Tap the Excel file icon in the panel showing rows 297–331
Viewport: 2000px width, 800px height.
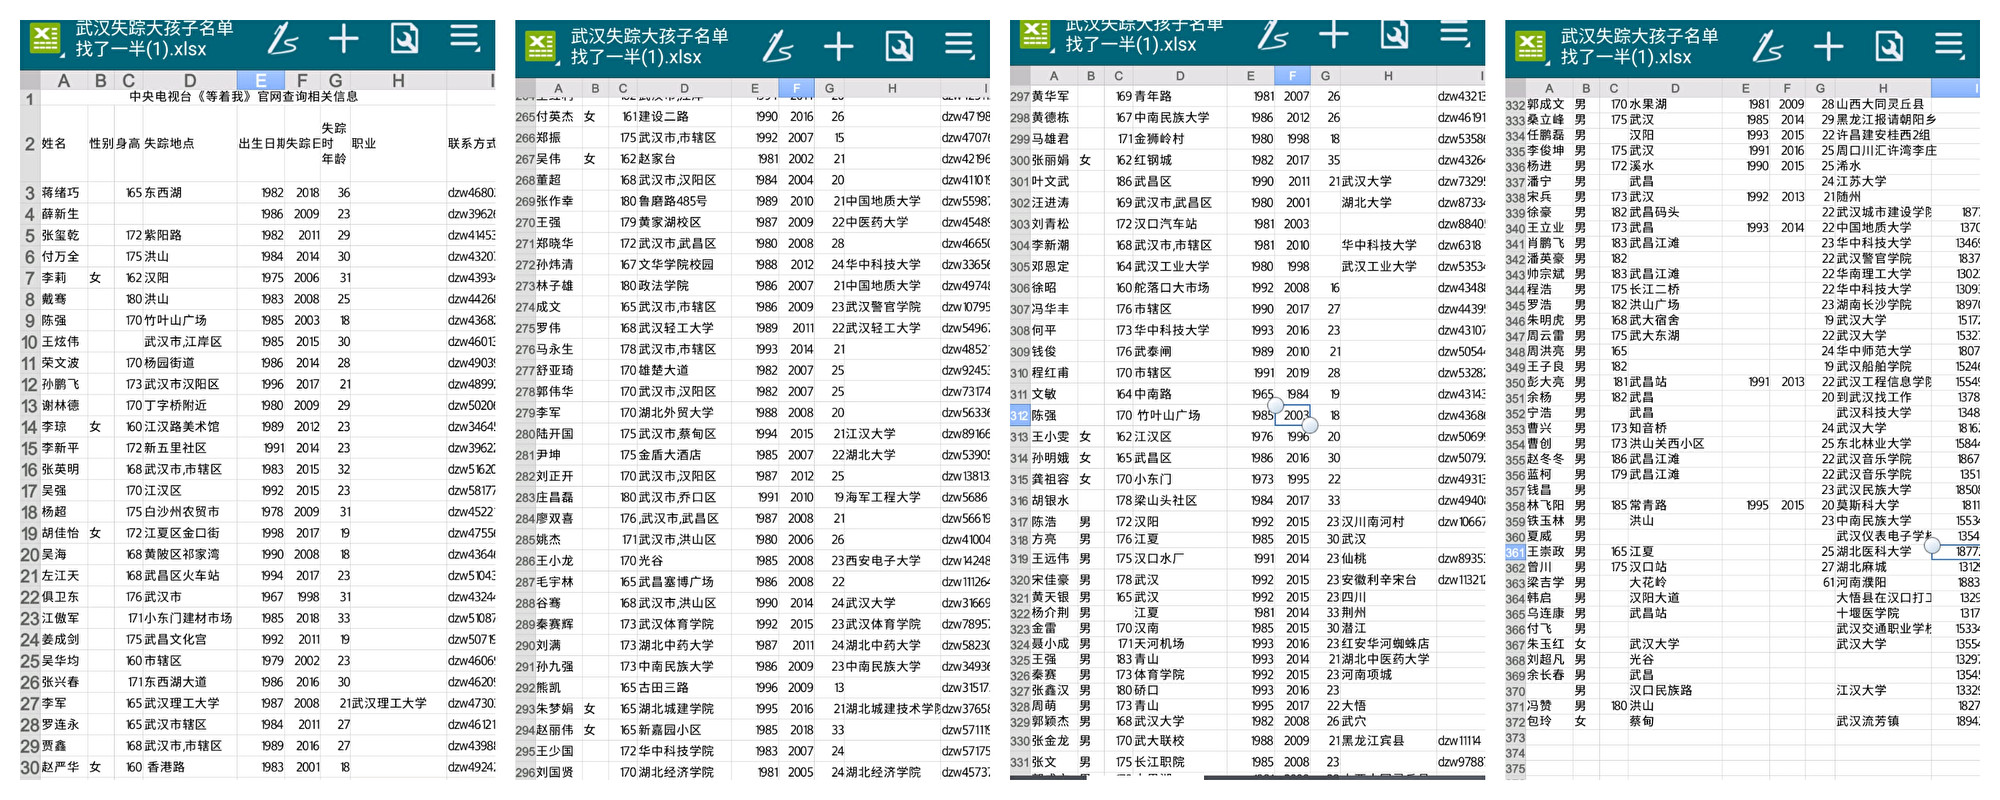click(1034, 33)
